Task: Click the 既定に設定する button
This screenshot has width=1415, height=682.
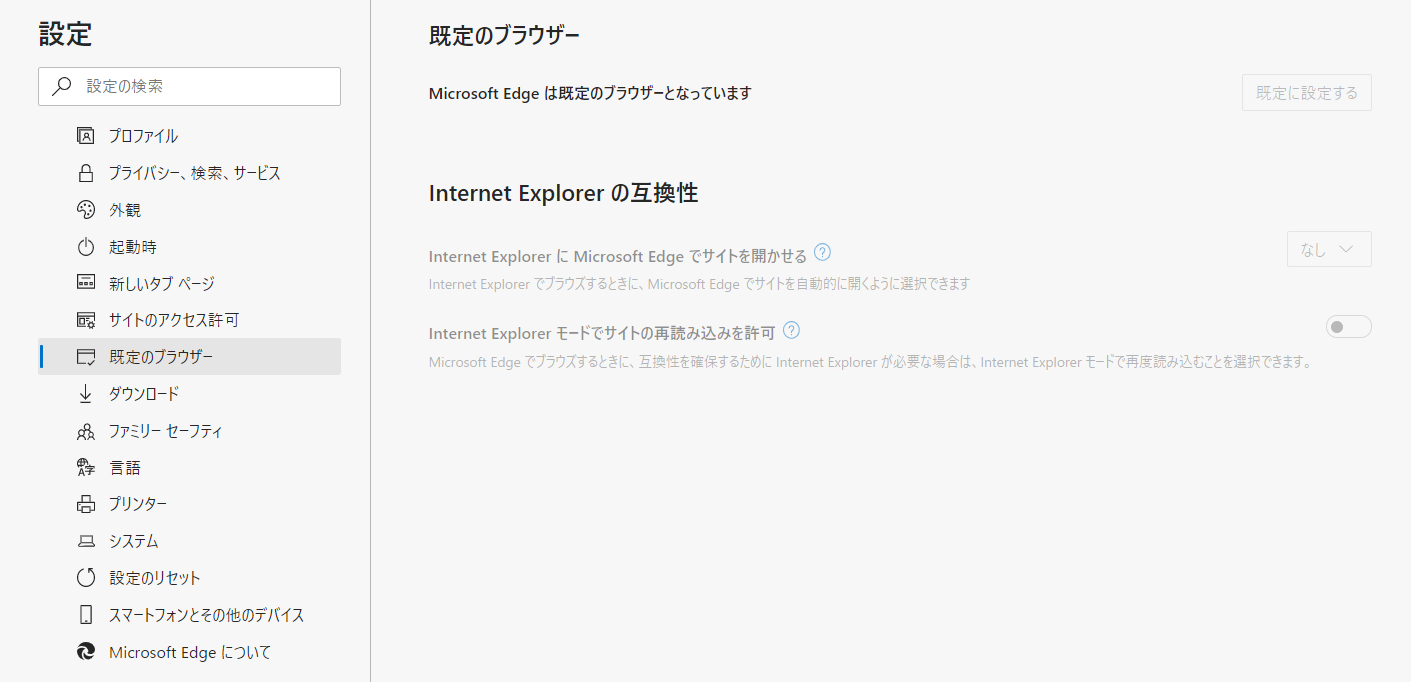Action: (1307, 93)
